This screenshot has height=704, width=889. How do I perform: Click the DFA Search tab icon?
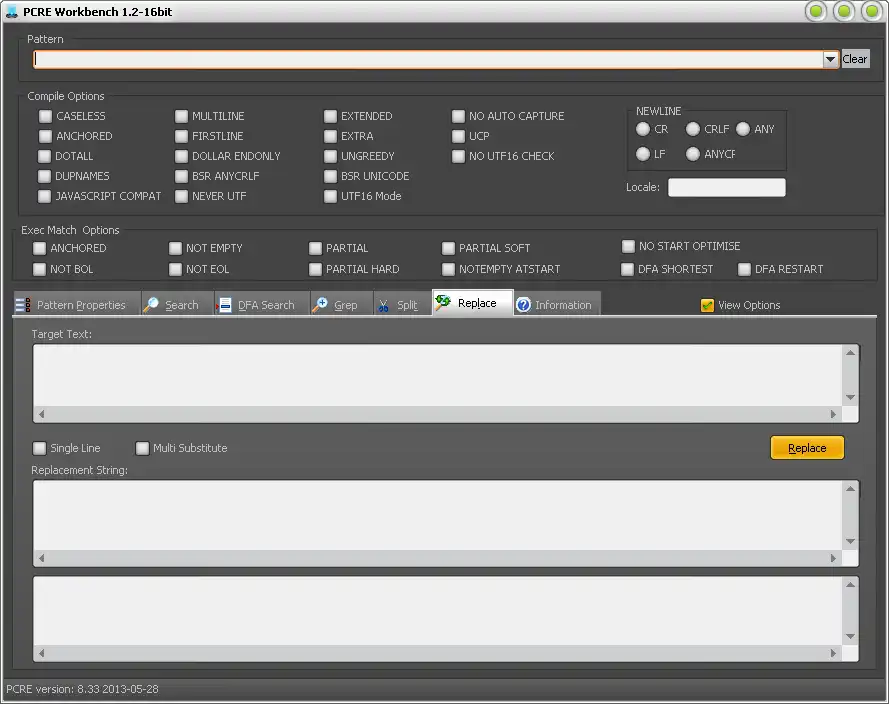click(224, 305)
